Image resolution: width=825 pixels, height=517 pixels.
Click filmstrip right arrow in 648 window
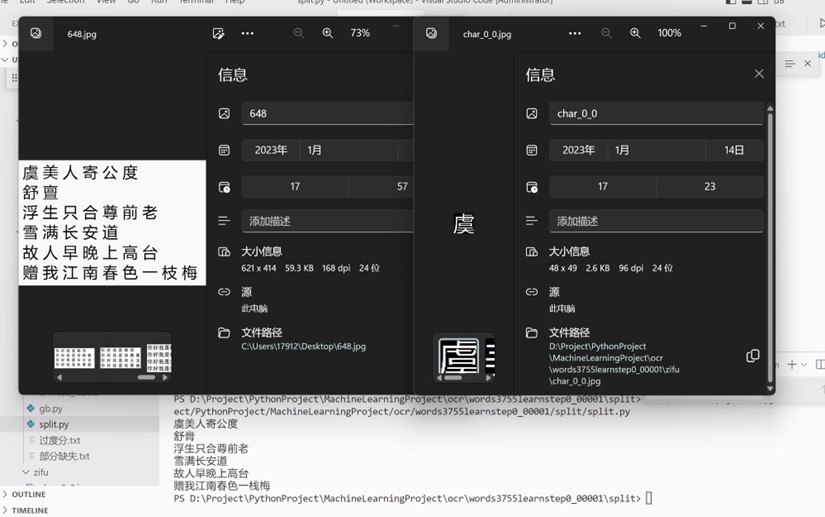click(165, 377)
